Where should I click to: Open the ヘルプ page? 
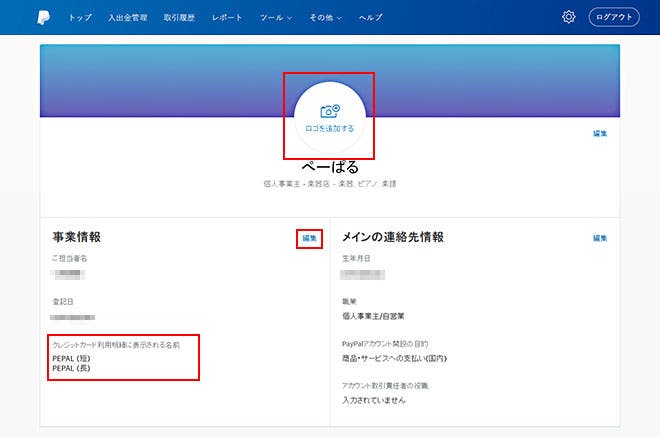coord(370,18)
